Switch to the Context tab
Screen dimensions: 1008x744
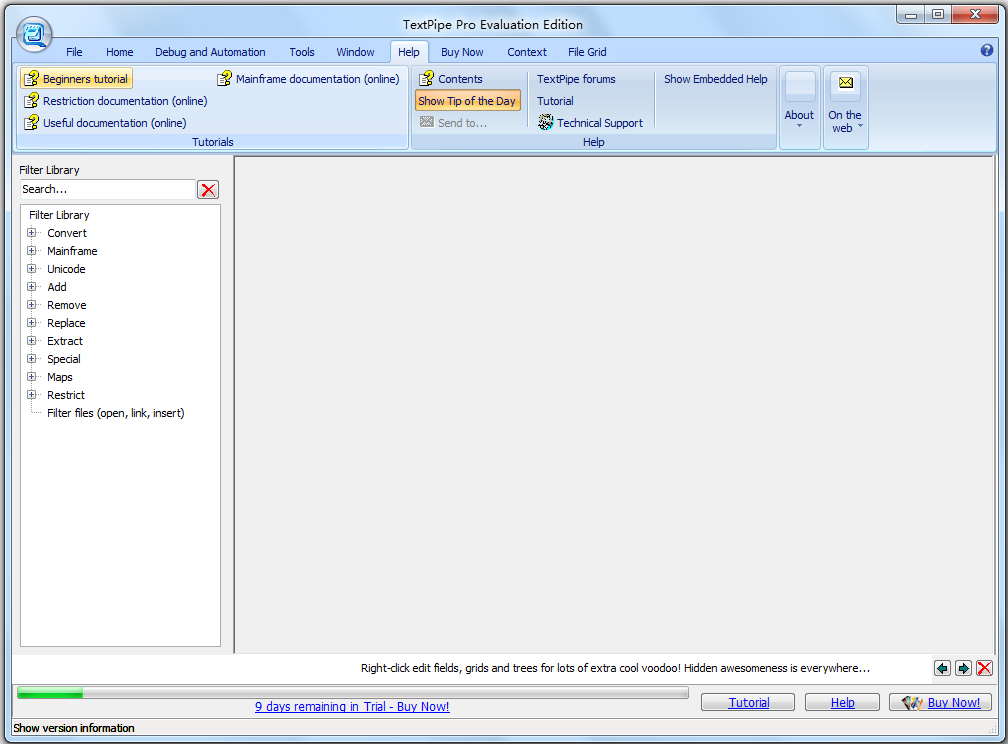(x=526, y=52)
